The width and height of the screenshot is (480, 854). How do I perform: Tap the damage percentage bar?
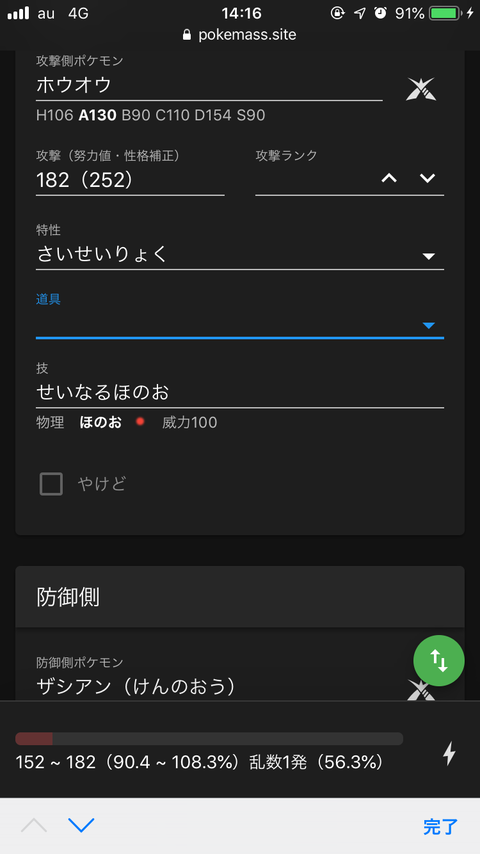tap(209, 739)
